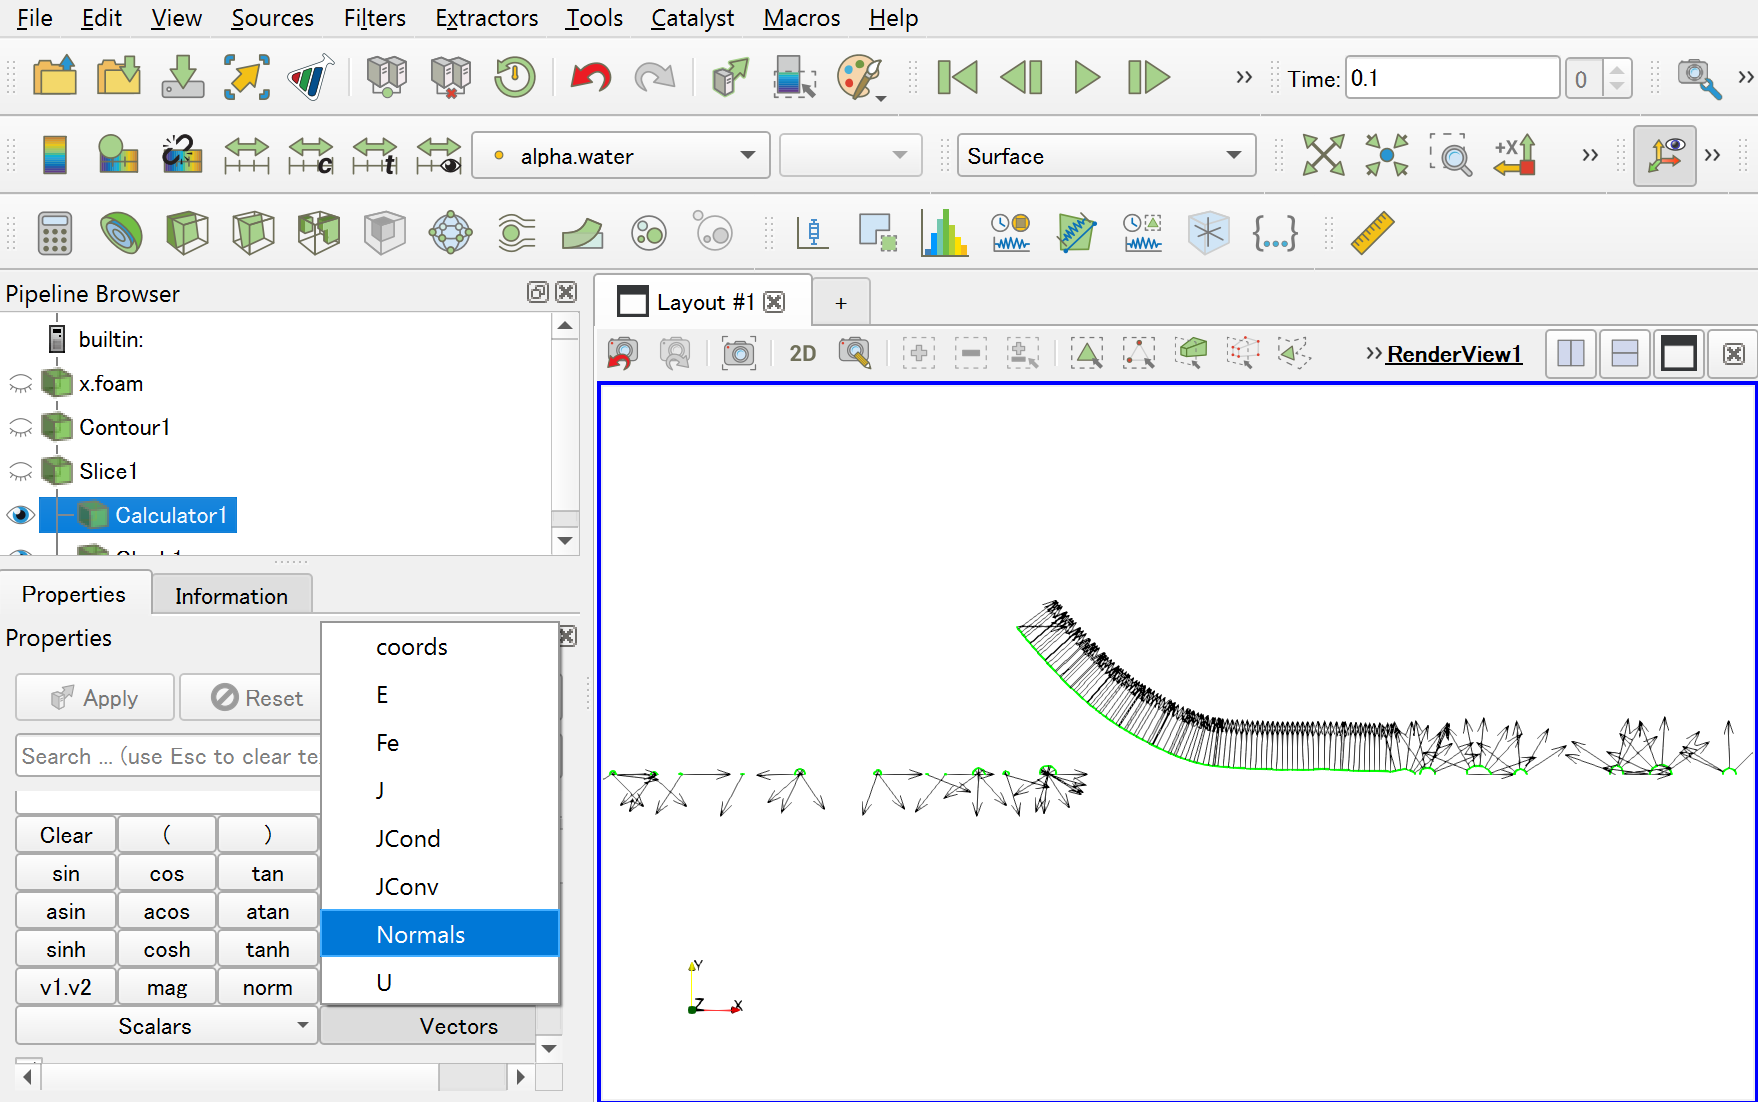
Task: Click the Calculator filter icon
Action: pyautogui.click(x=55, y=233)
